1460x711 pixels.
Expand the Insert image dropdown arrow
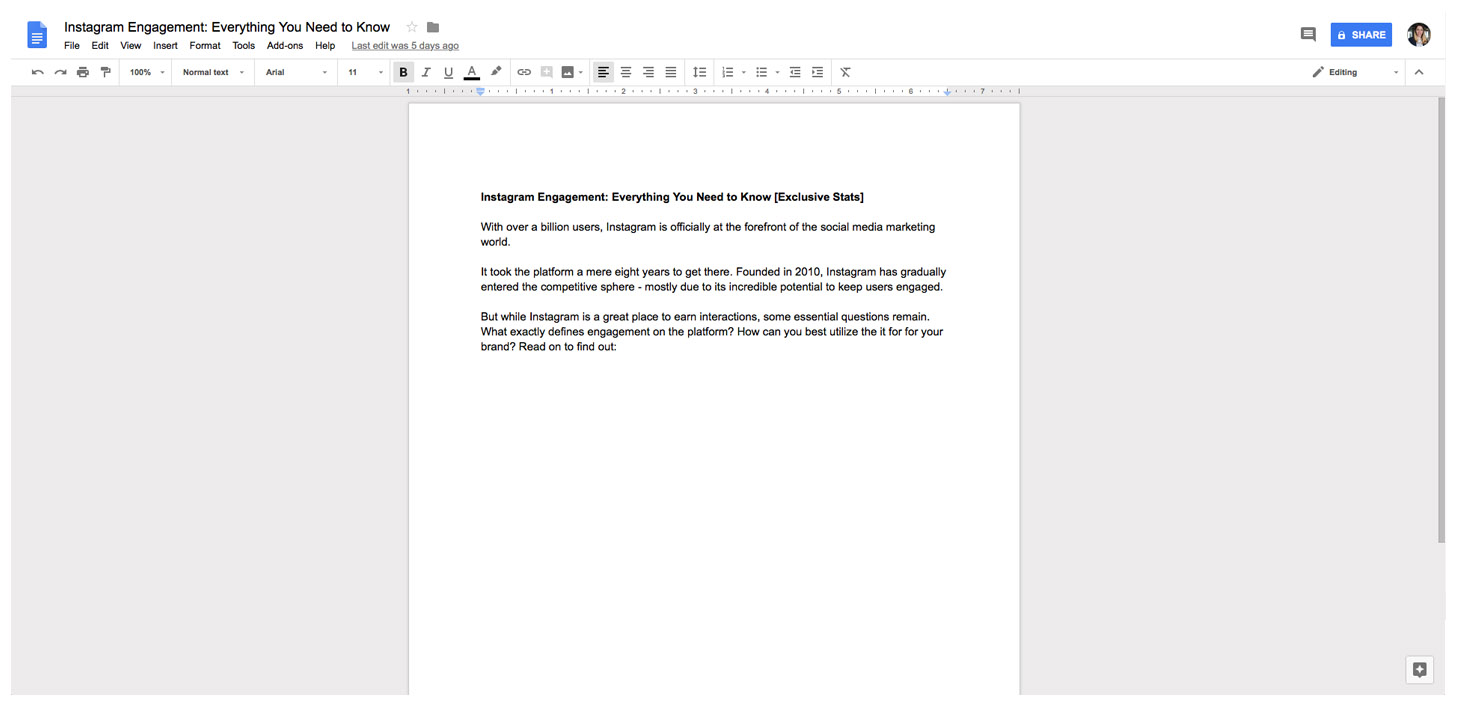coord(581,72)
